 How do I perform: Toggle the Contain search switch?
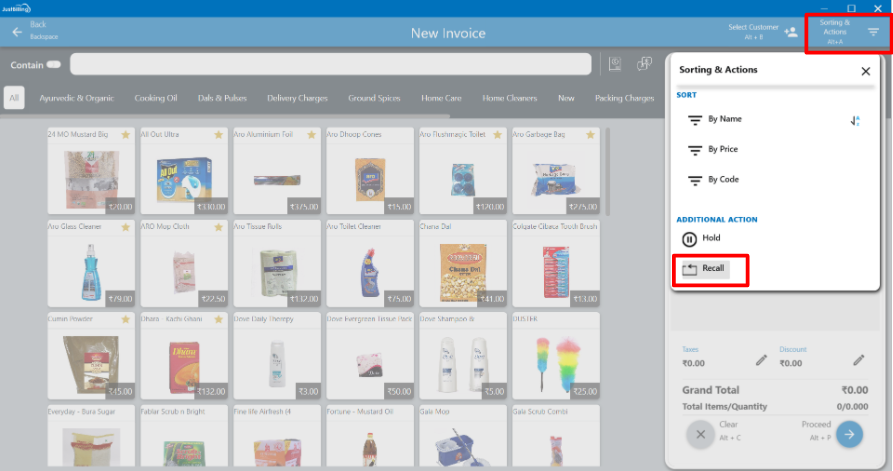pyautogui.click(x=53, y=65)
